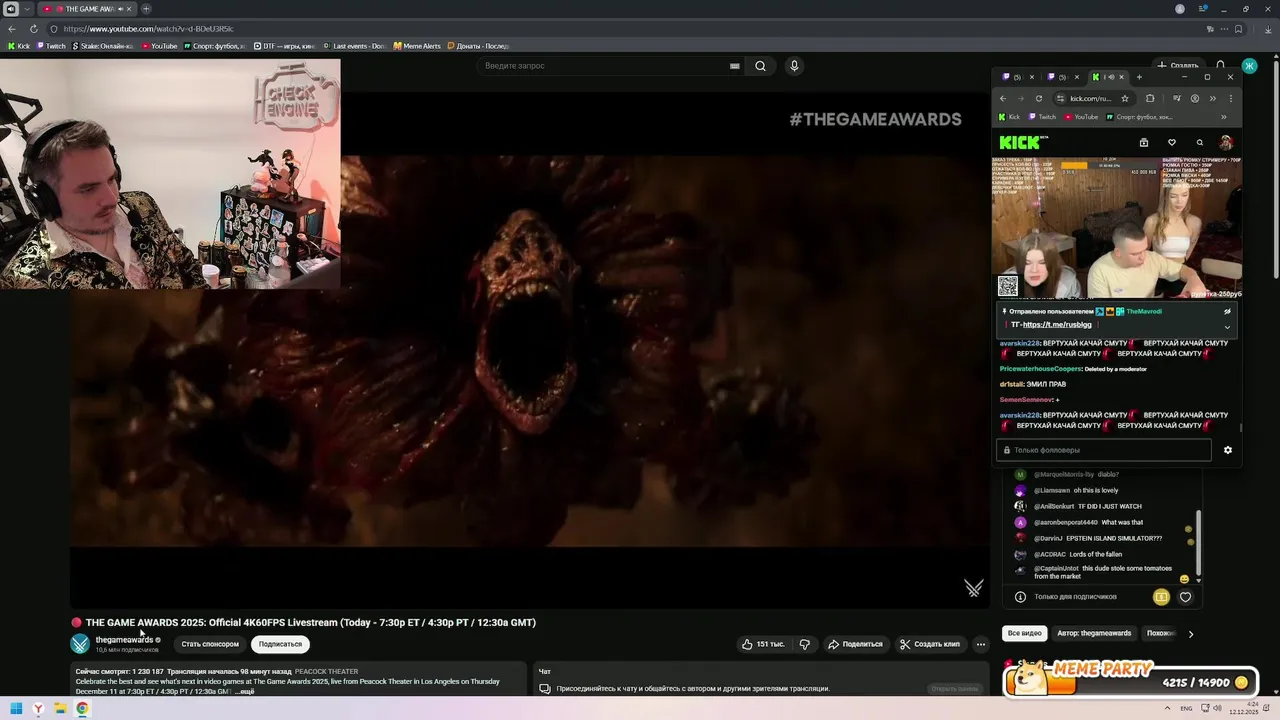This screenshot has height=720, width=1280.
Task: Collapse the pinned message in Kick chat
Action: point(1227,327)
